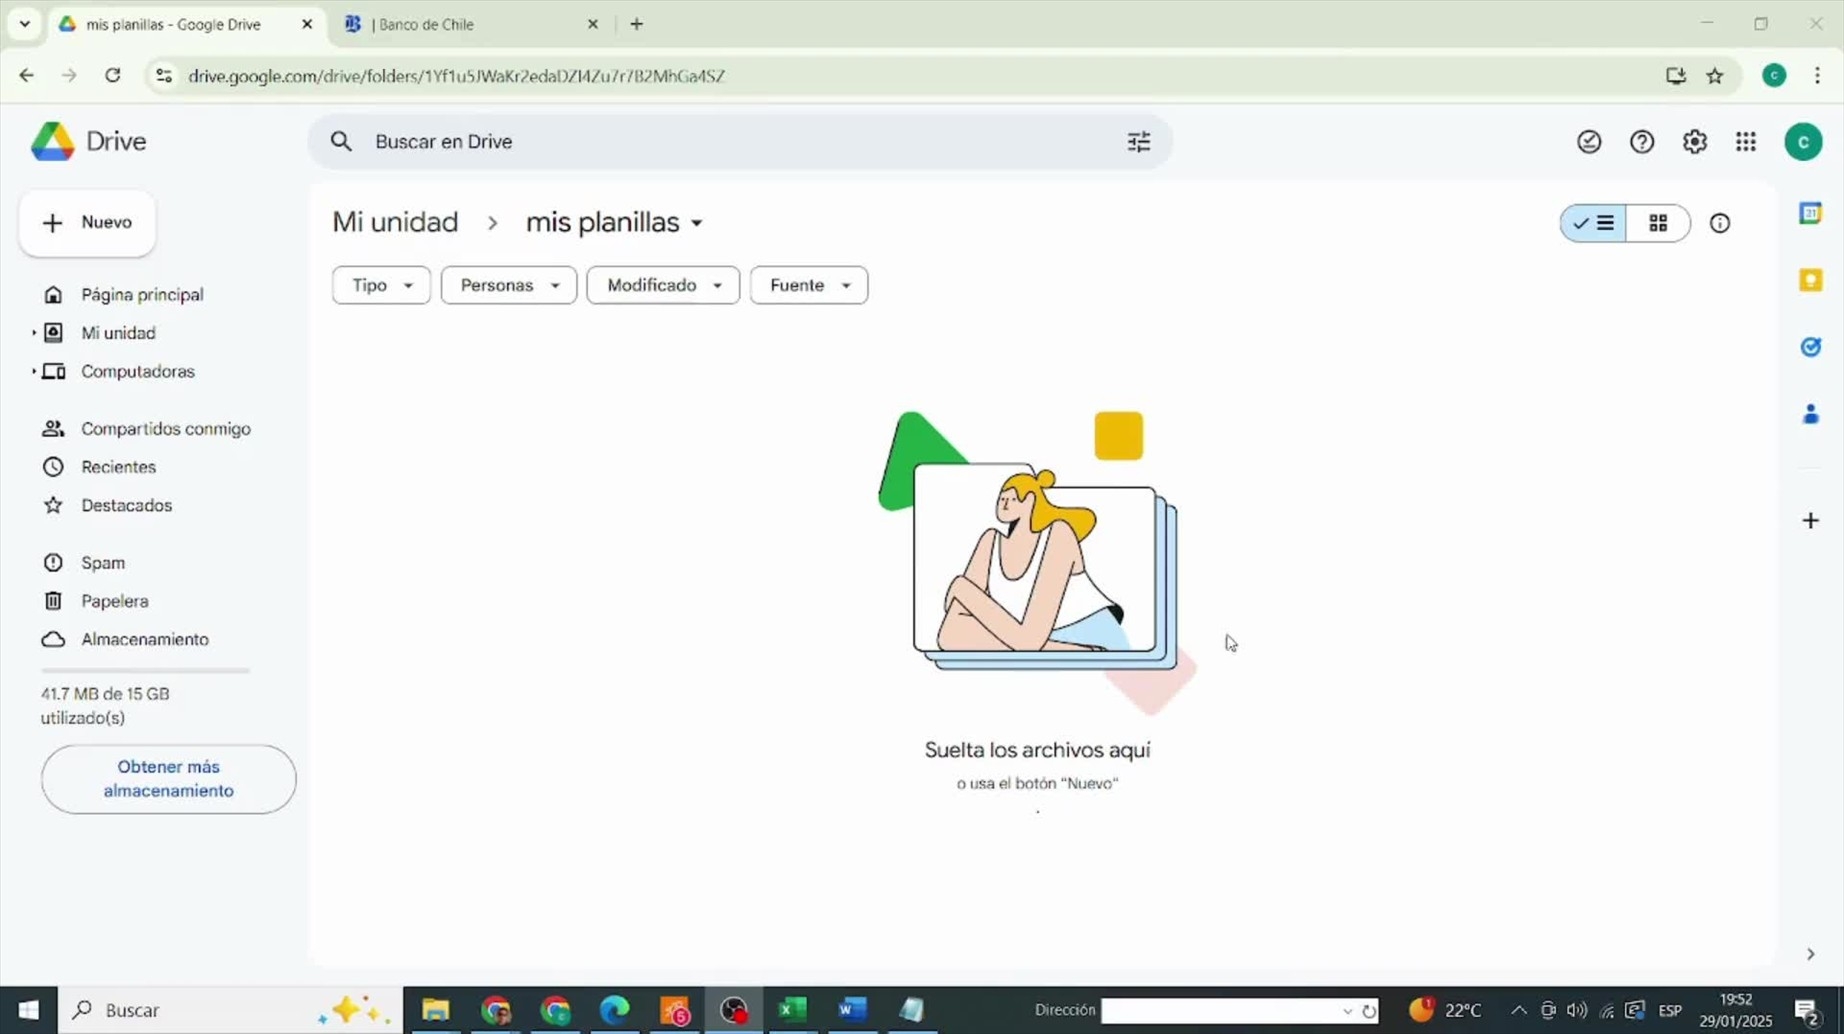The height and width of the screenshot is (1034, 1844).
Task: Open advanced search filter options icon
Action: pos(1138,142)
